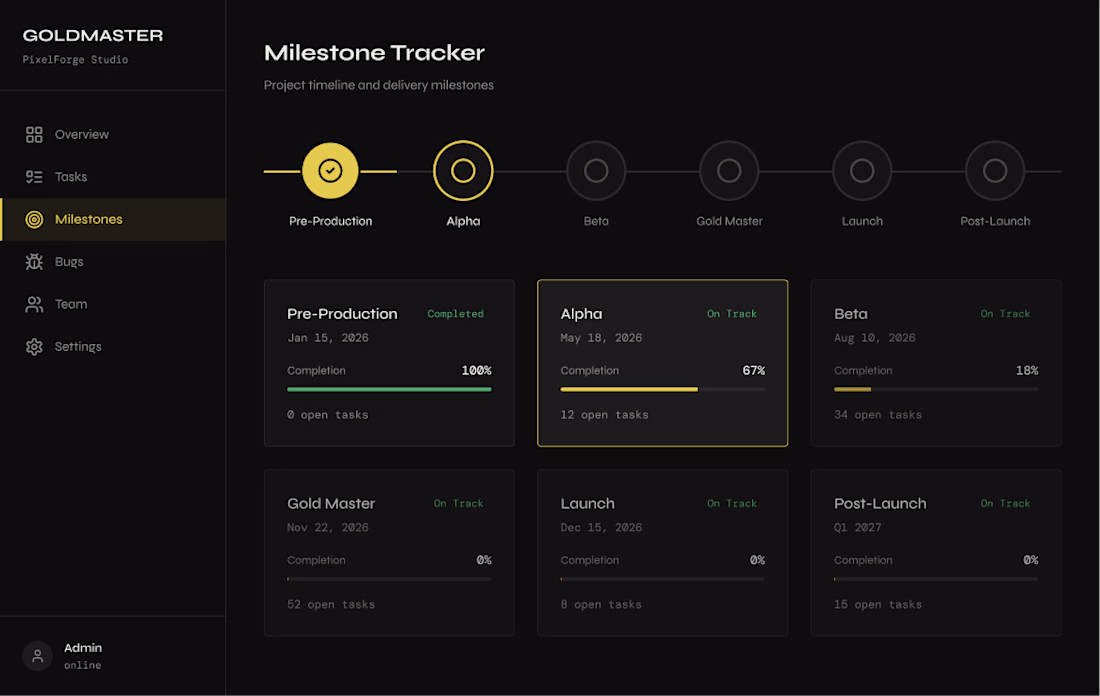The height and width of the screenshot is (696, 1100).
Task: Click On Track status on Launch card
Action: (x=732, y=504)
